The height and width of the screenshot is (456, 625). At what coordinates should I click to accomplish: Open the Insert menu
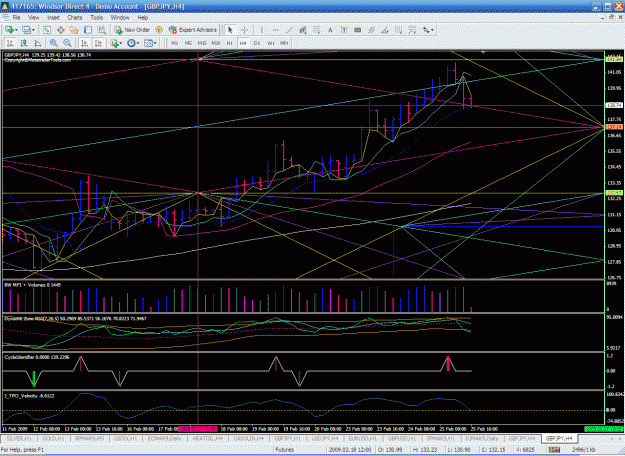(x=53, y=18)
